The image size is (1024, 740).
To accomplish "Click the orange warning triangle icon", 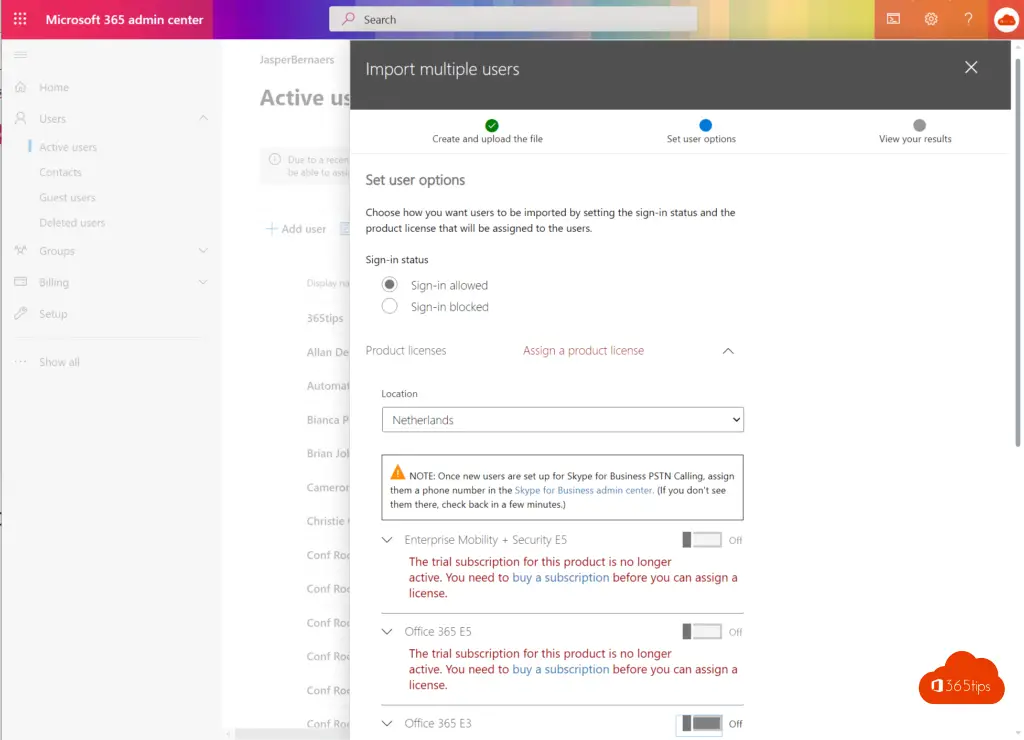I will (398, 472).
